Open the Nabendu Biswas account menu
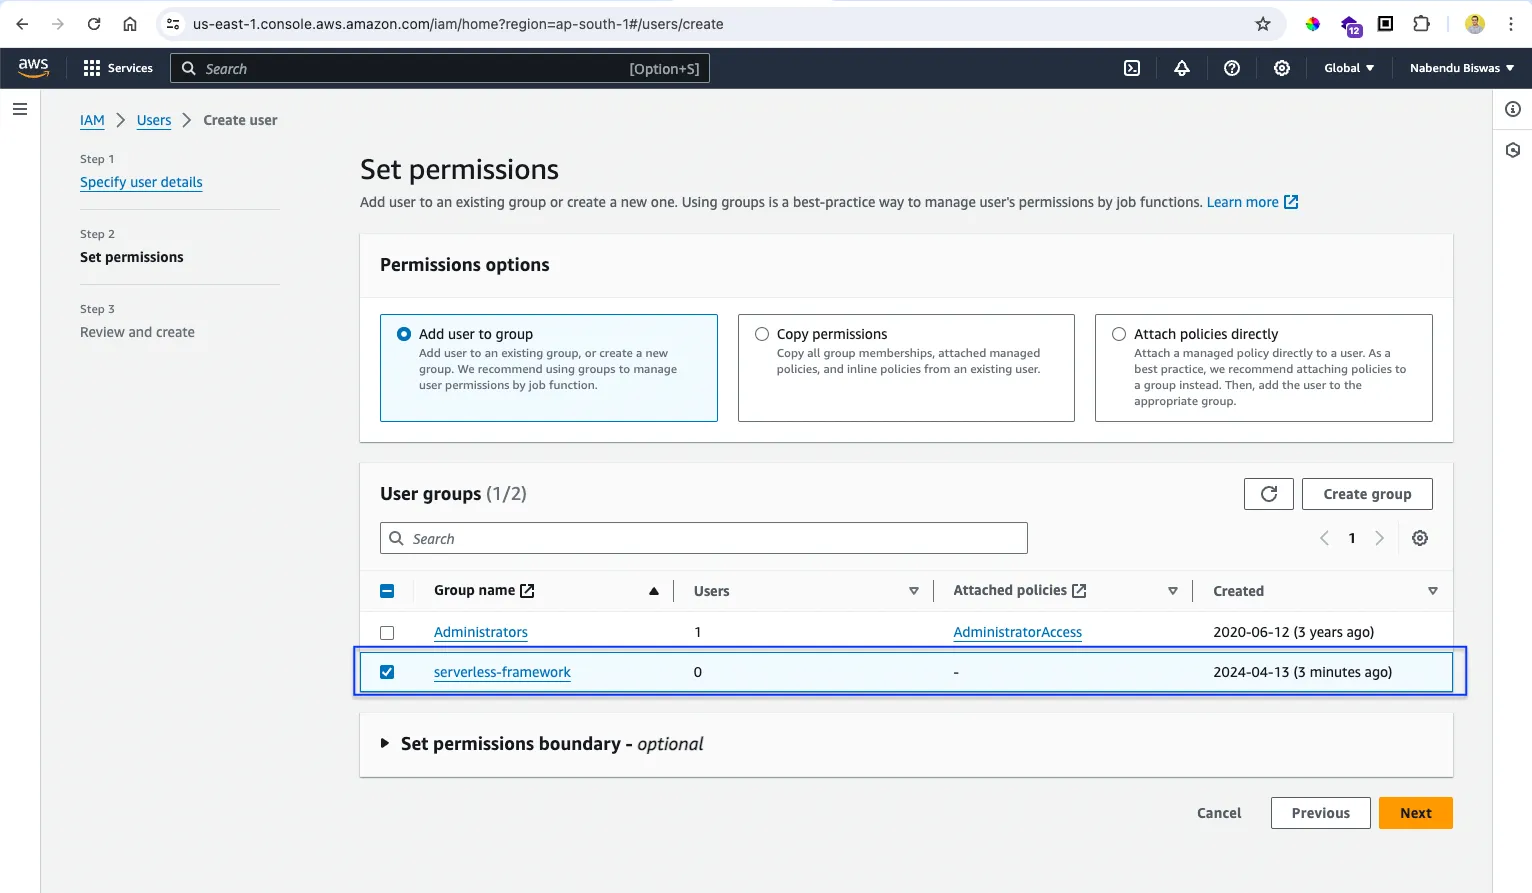 pyautogui.click(x=1462, y=68)
